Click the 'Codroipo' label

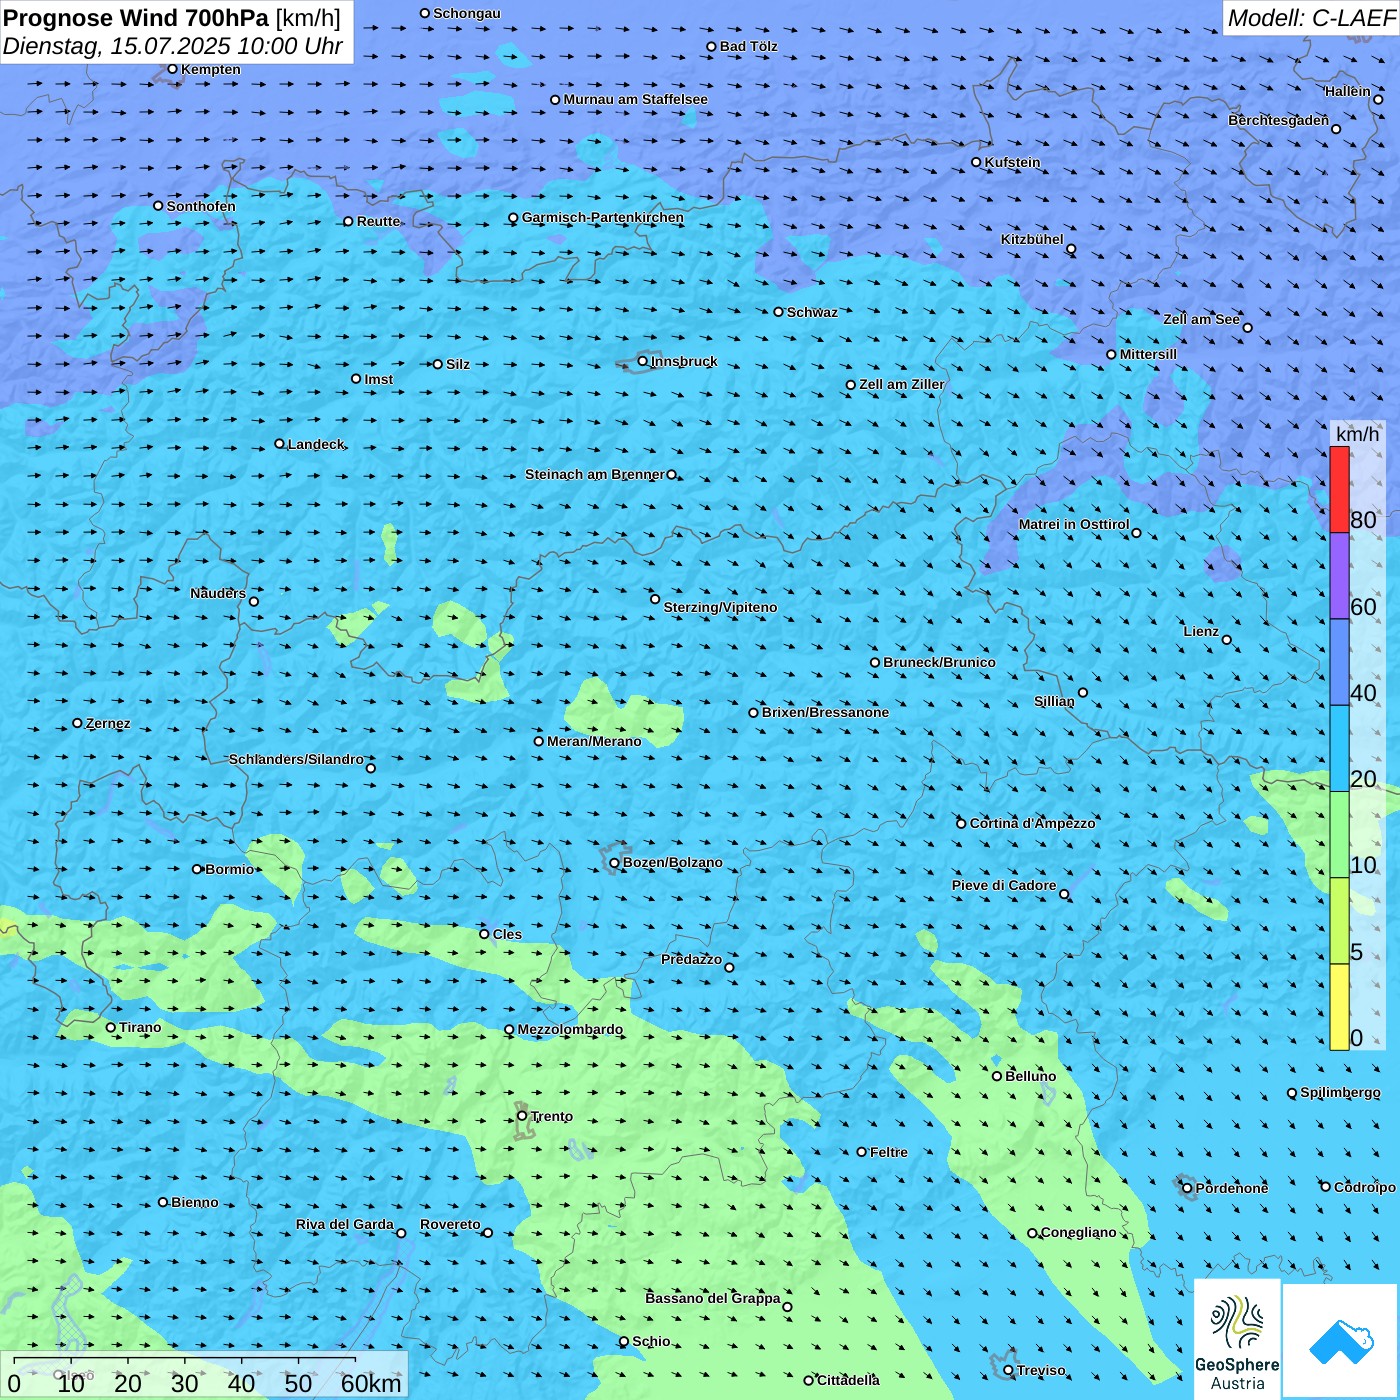[1365, 1187]
